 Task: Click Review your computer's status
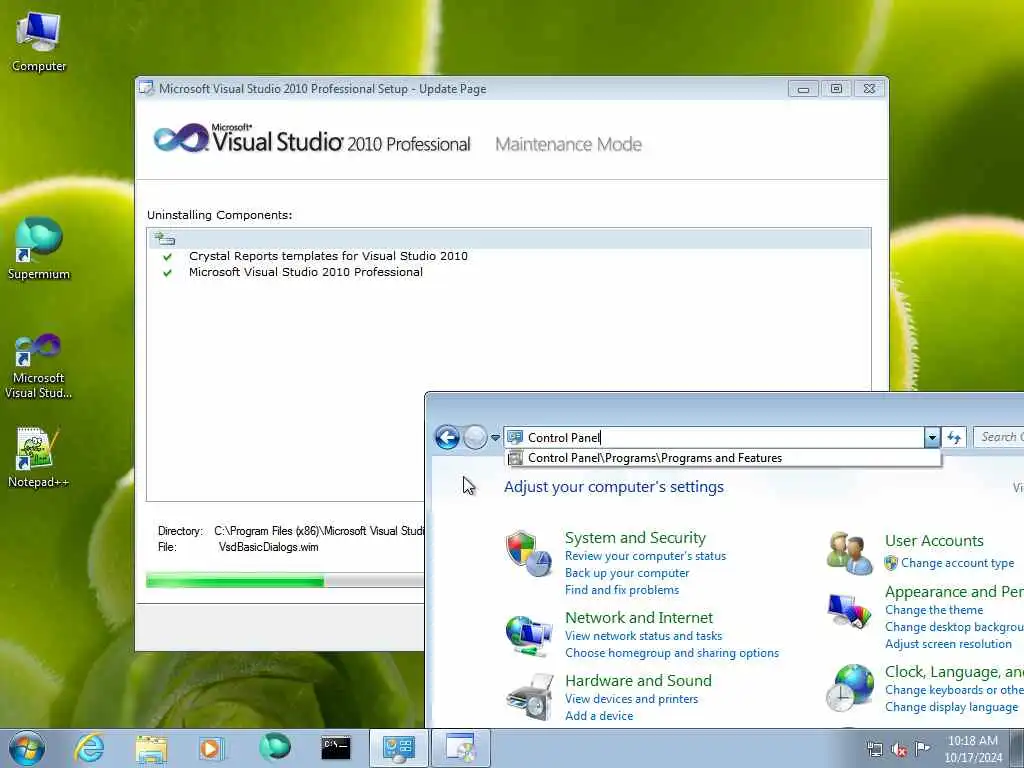click(x=645, y=556)
